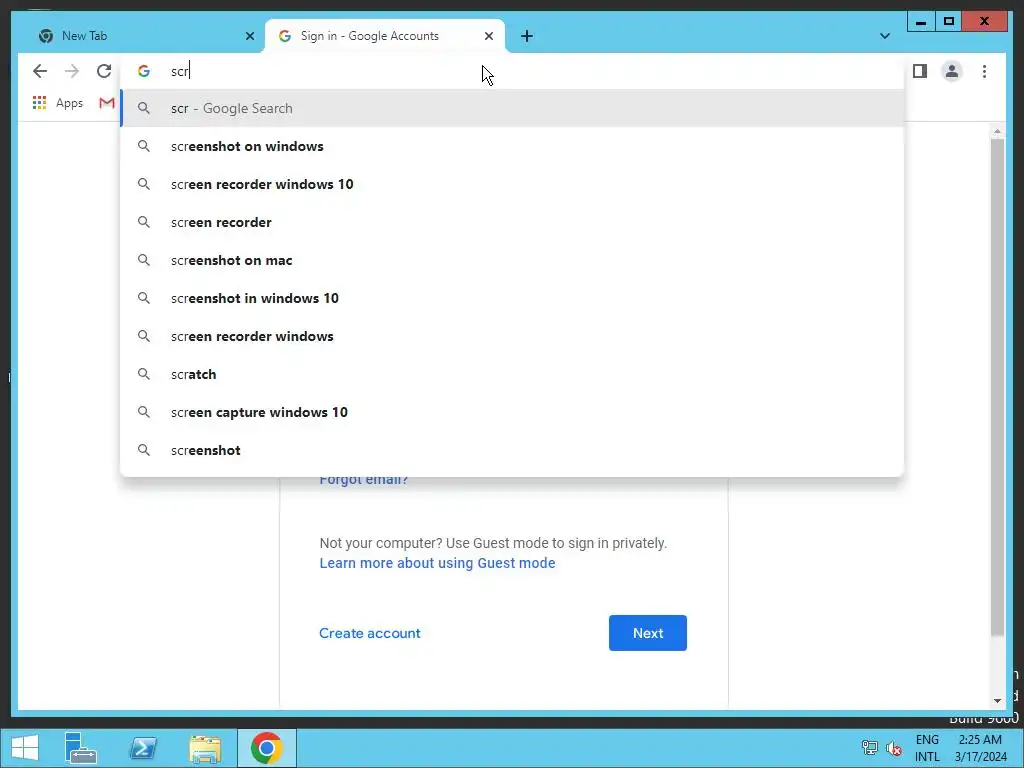Choose the 'scr - Google Search' suggestion
Screen dimensions: 1024x768
click(x=513, y=108)
